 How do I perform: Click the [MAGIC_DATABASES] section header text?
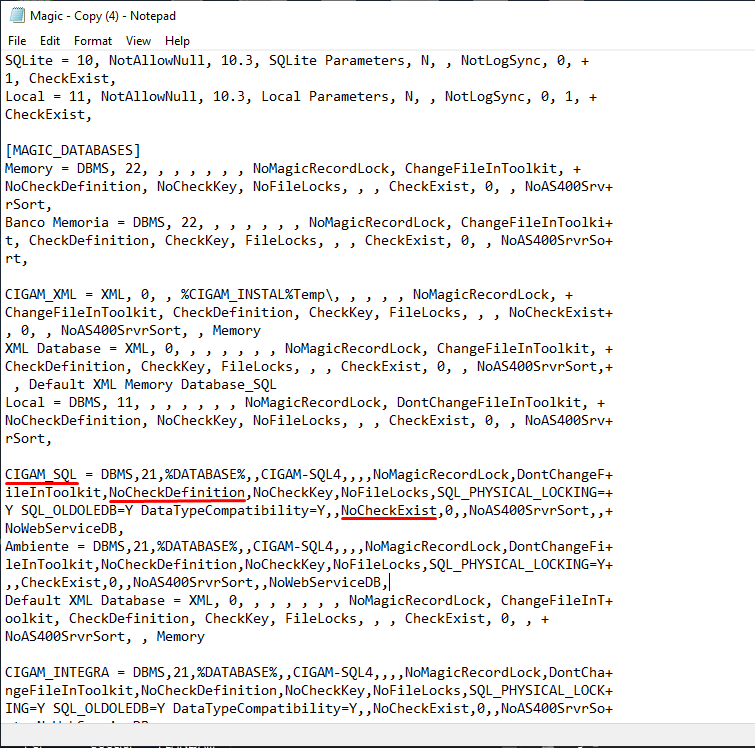(73, 150)
